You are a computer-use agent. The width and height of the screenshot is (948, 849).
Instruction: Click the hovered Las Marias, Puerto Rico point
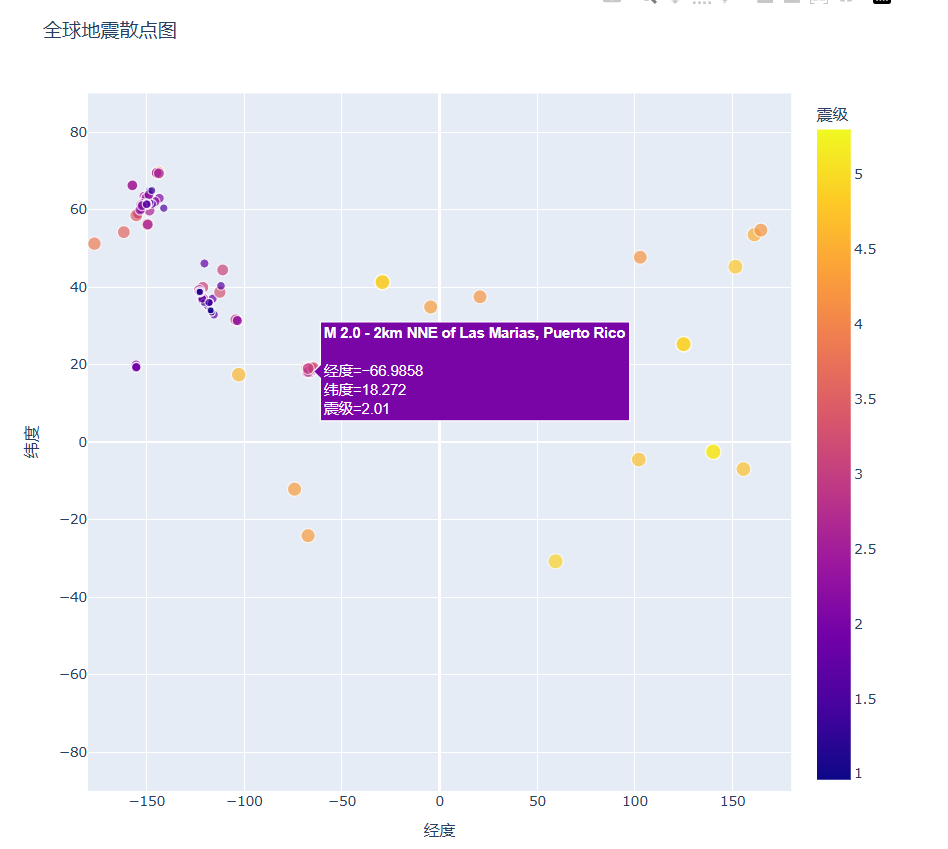(309, 369)
